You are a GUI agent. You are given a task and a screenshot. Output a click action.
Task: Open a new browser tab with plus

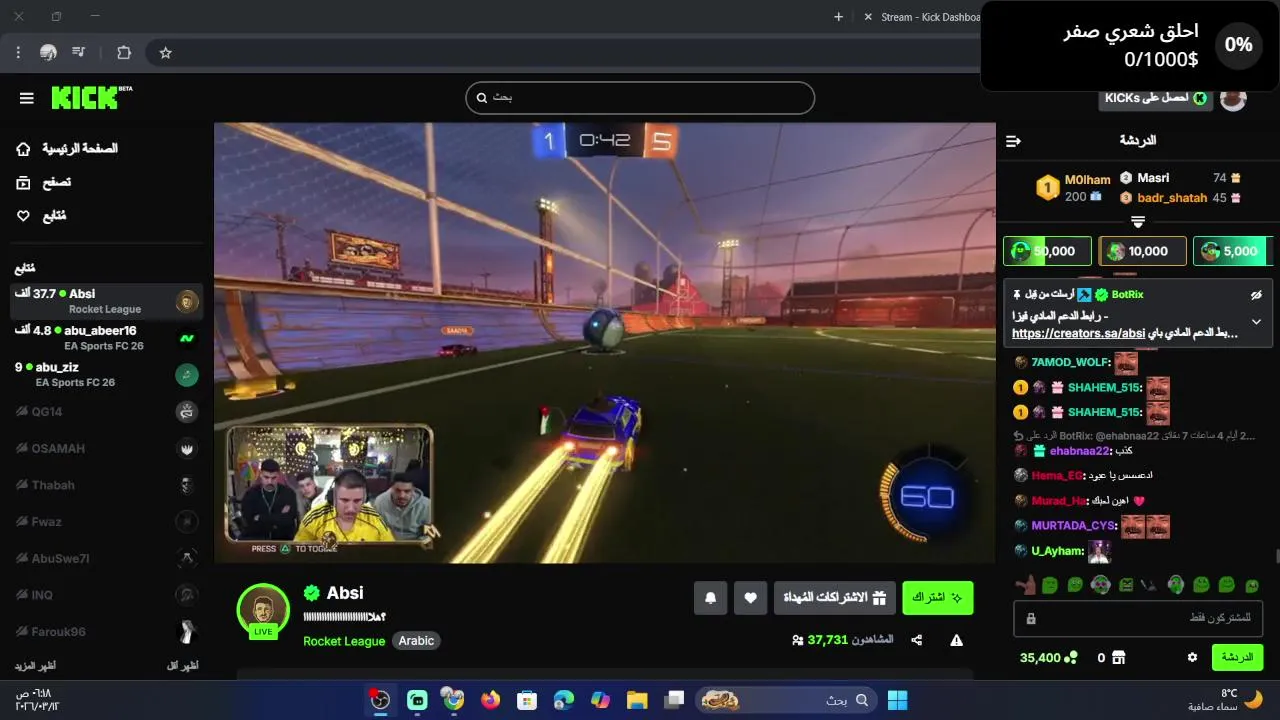tap(839, 17)
